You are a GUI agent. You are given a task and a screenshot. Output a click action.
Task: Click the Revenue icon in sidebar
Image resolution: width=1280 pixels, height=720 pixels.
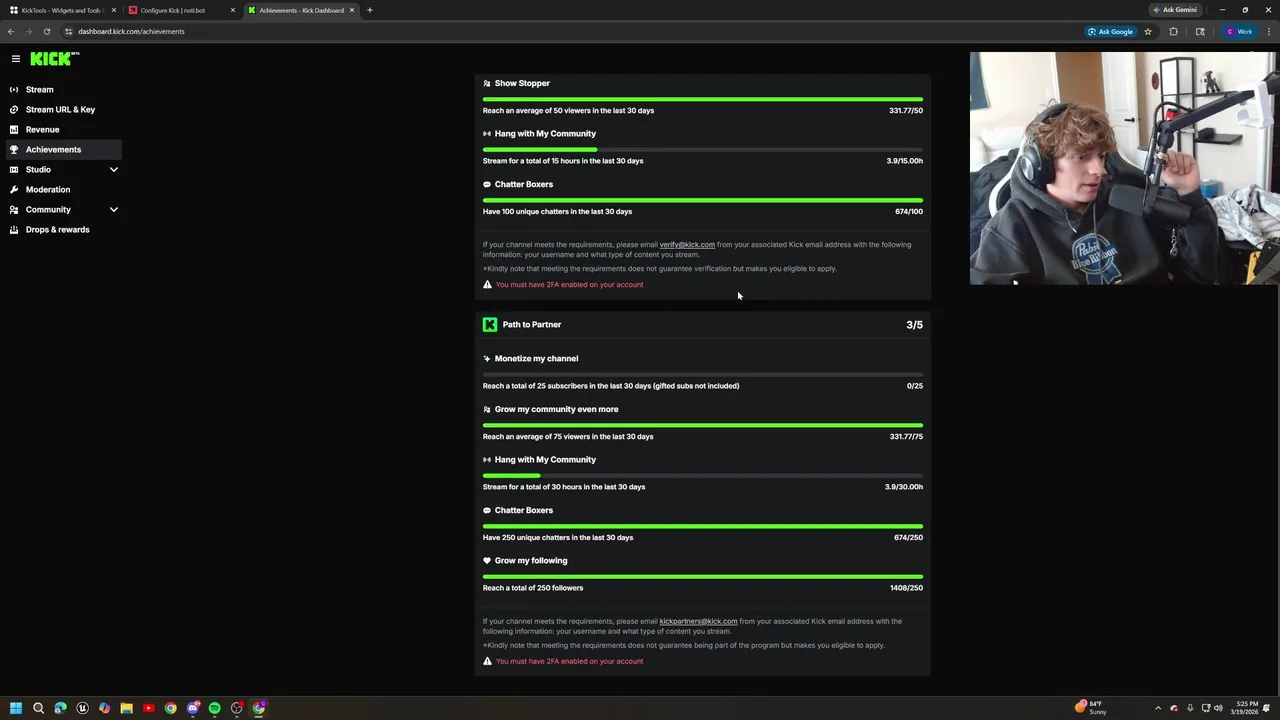(x=14, y=129)
